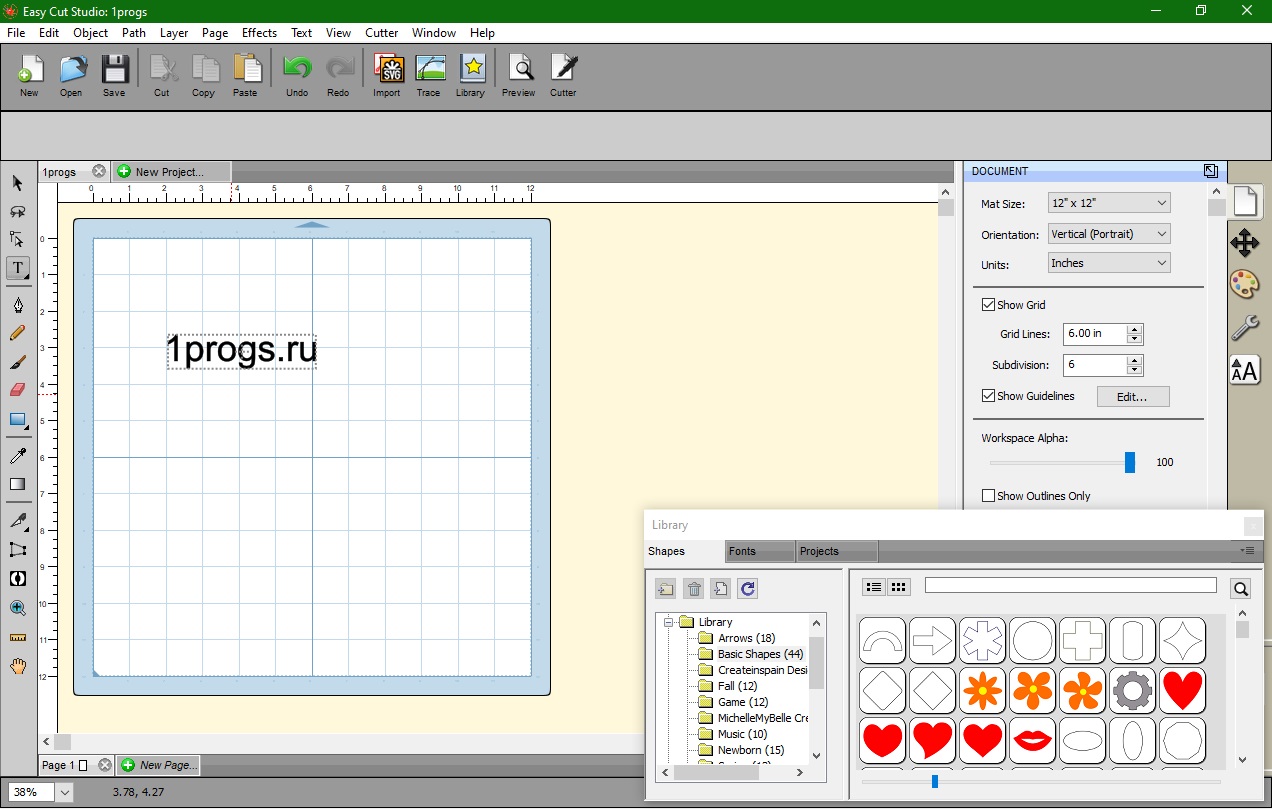Click the New Page... button
This screenshot has width=1272, height=809.
click(159, 765)
